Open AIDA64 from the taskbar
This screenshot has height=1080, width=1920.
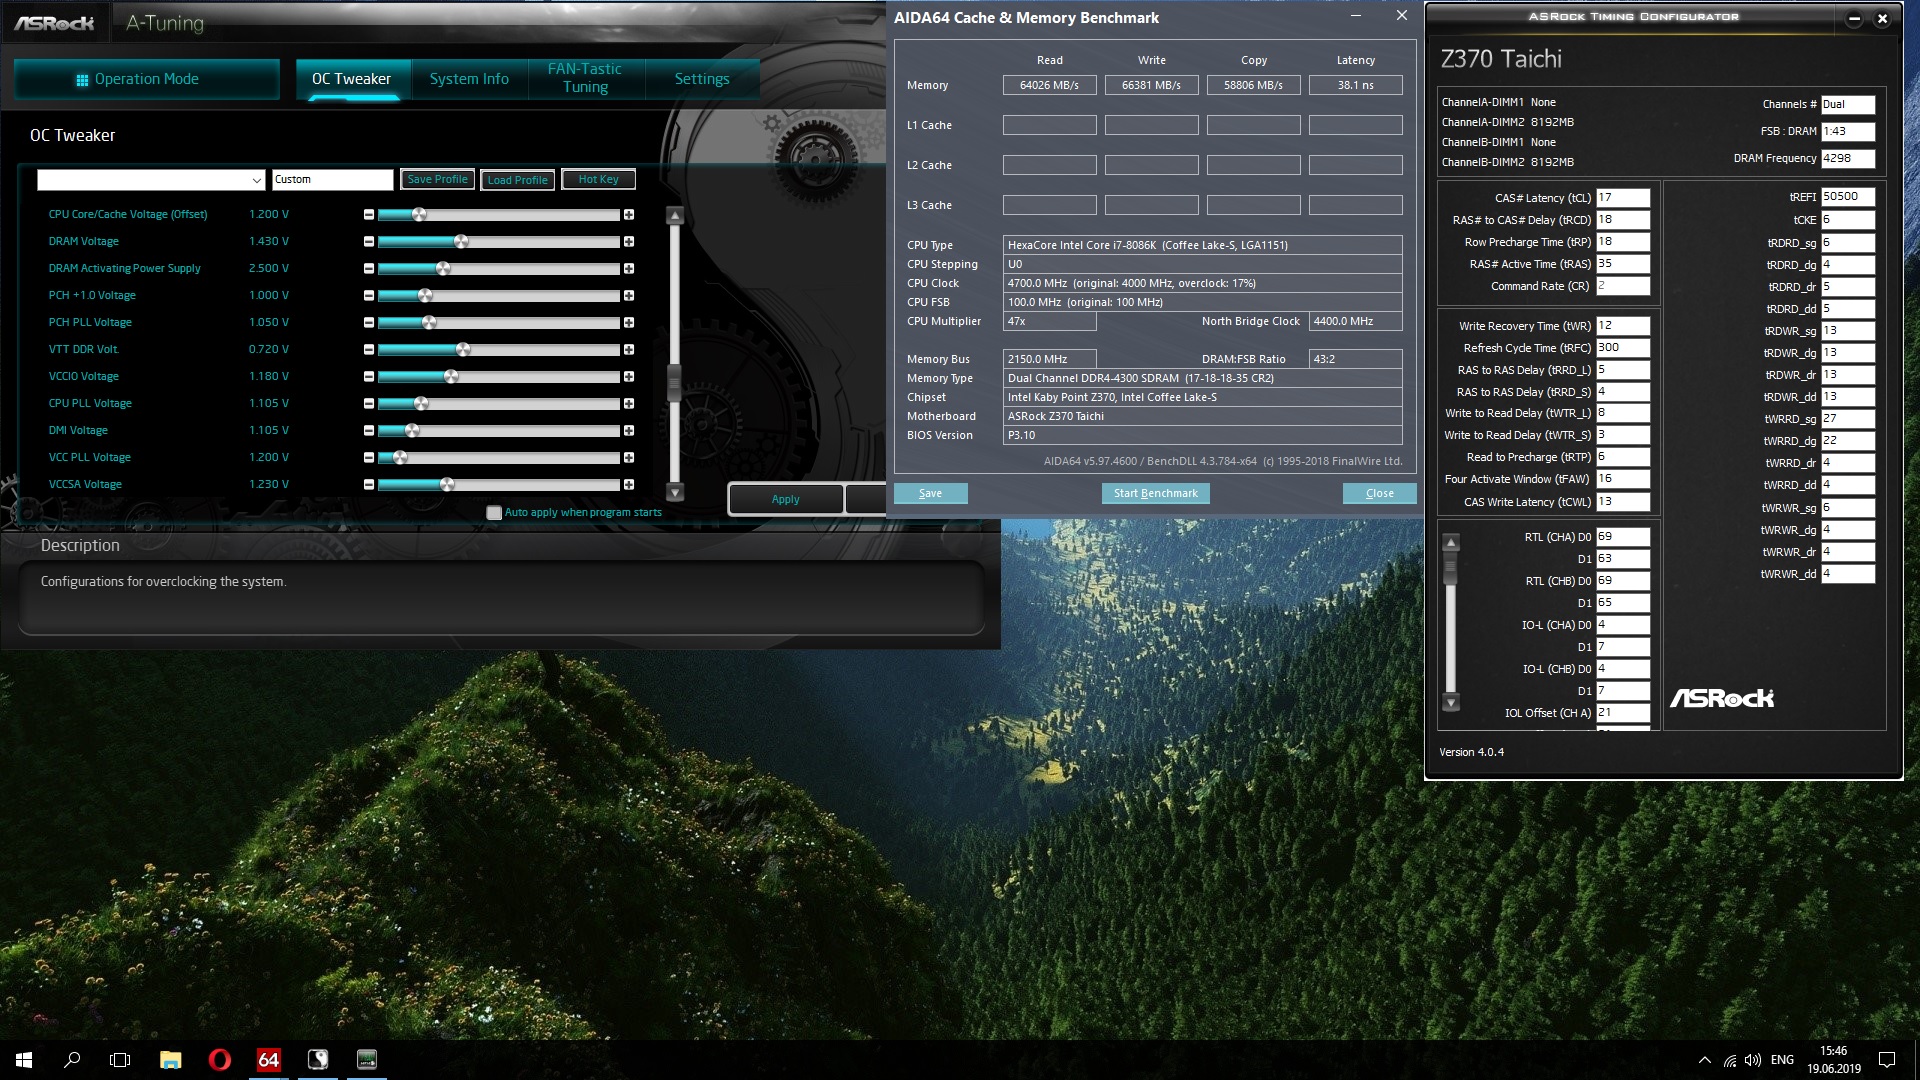(268, 1060)
